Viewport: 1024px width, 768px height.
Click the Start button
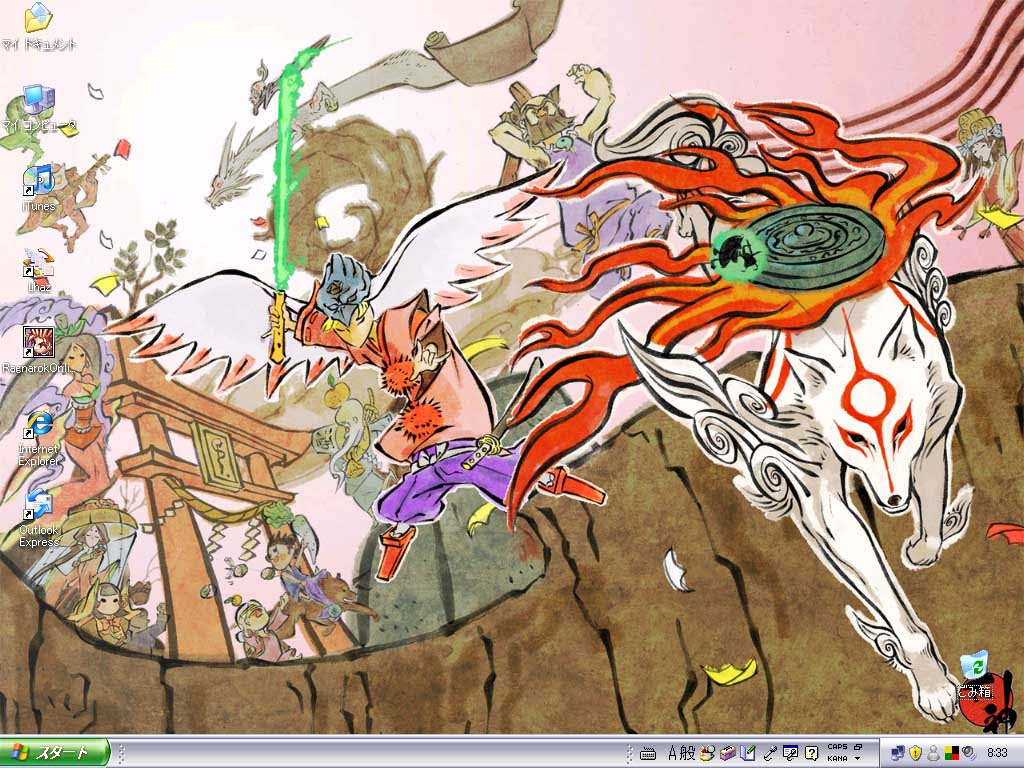click(x=55, y=752)
